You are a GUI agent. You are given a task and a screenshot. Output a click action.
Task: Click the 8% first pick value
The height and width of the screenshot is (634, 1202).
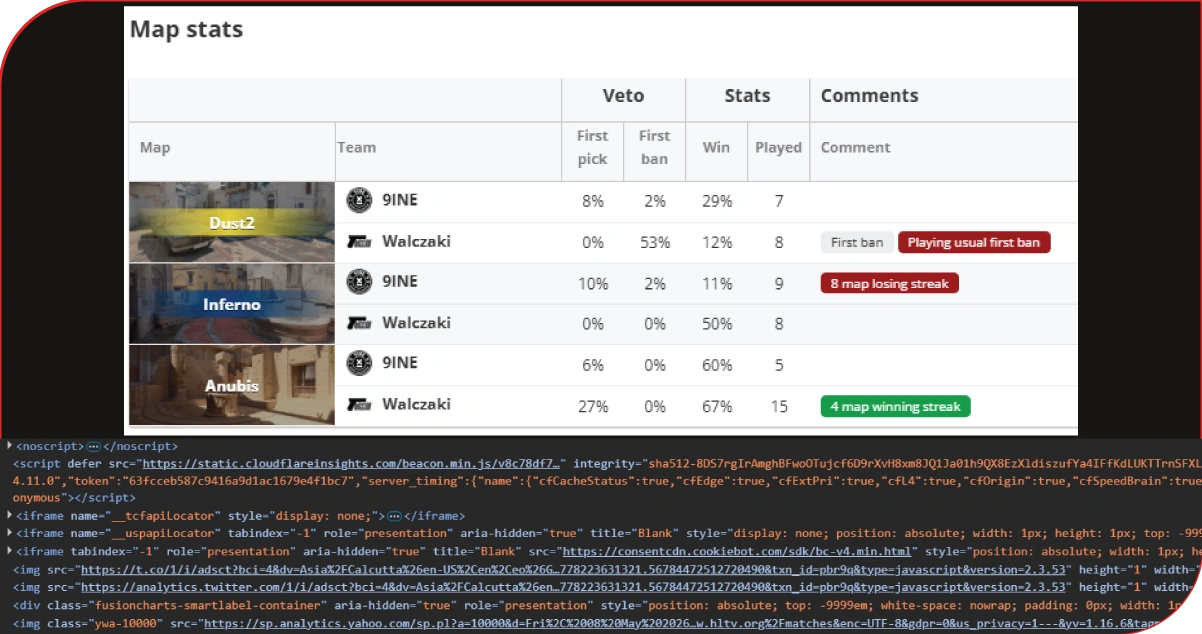coord(593,202)
